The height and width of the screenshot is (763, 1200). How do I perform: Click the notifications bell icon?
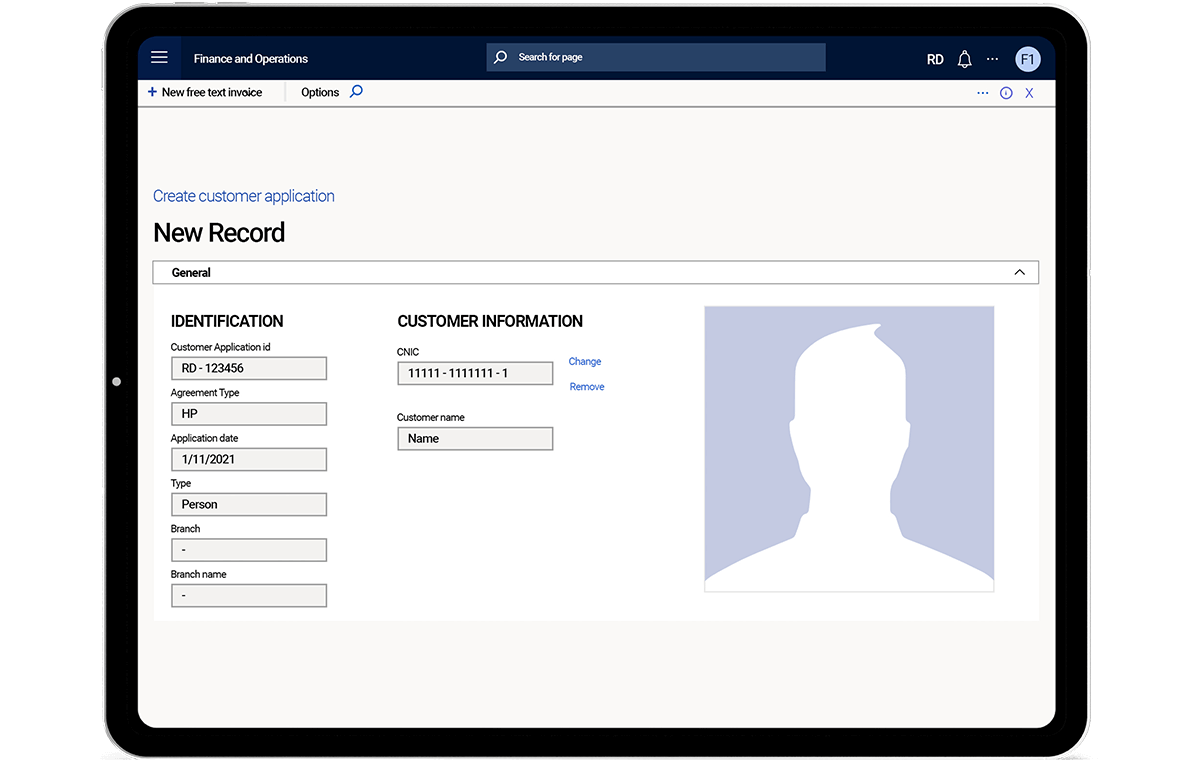[964, 58]
